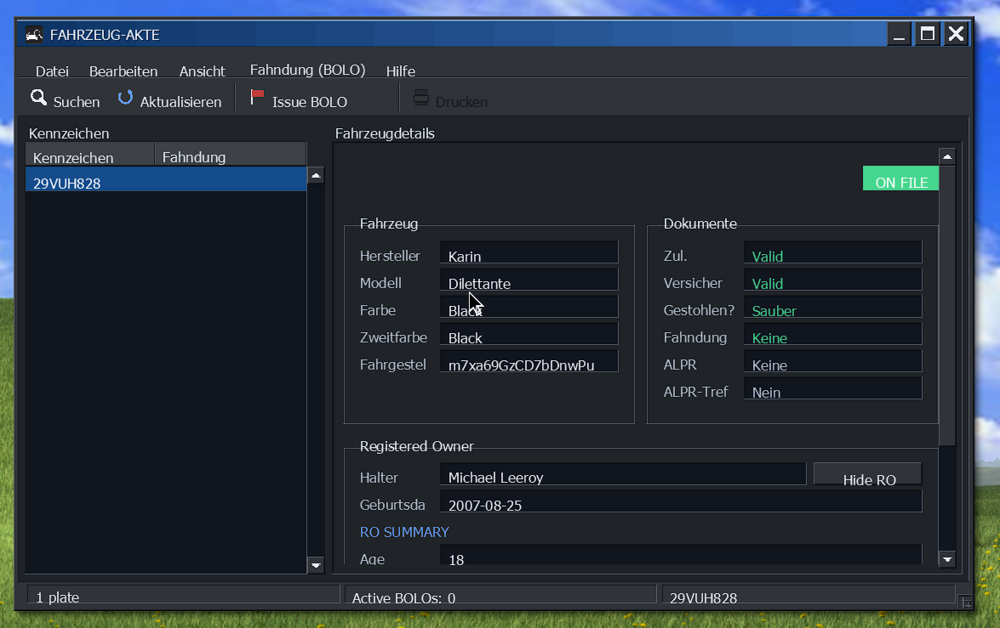Click the details panel scrollbar thumb
Screen dimensions: 1000x628
[947, 306]
